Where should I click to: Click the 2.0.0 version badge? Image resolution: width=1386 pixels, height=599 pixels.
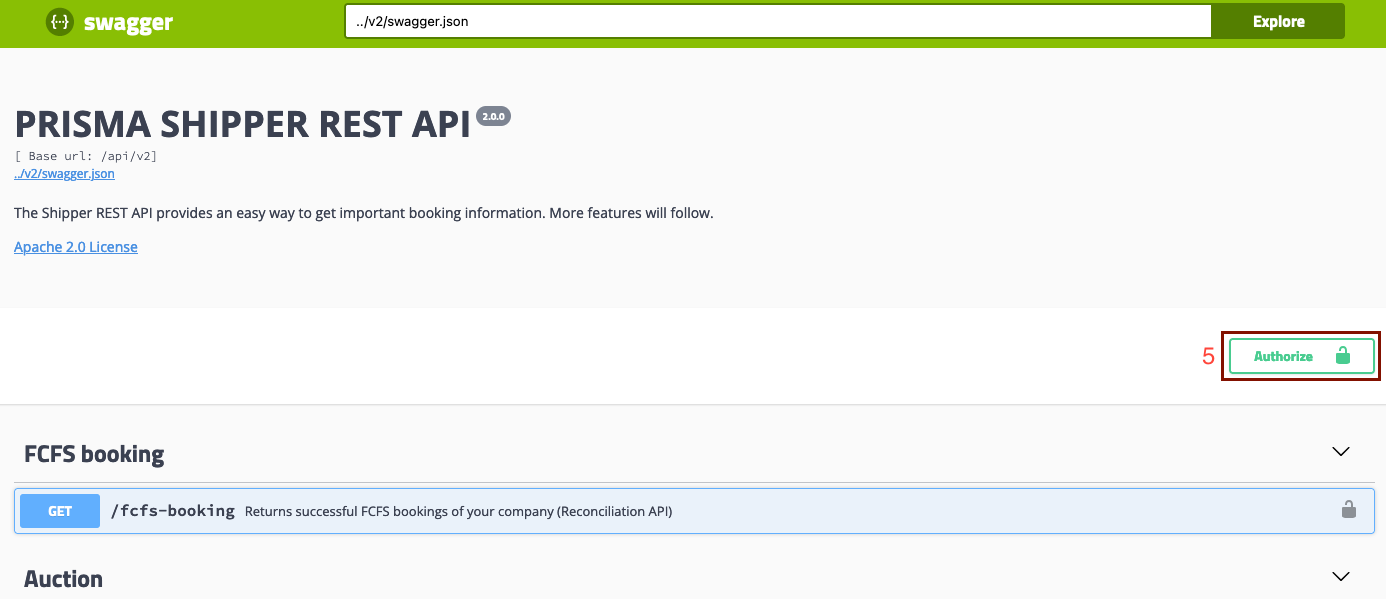pyautogui.click(x=494, y=116)
